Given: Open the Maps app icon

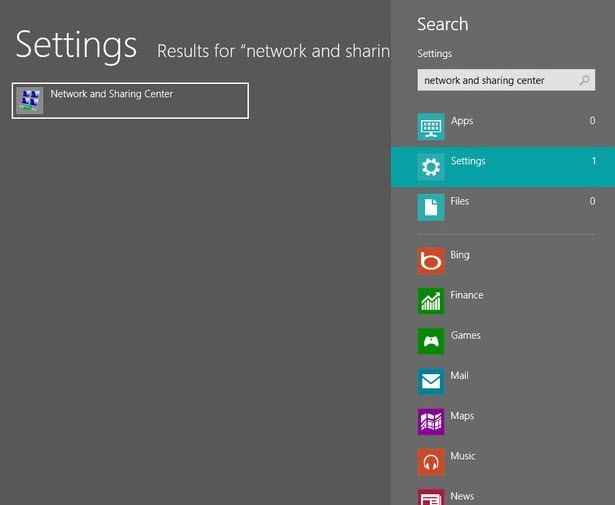Looking at the screenshot, I should pyautogui.click(x=431, y=422).
